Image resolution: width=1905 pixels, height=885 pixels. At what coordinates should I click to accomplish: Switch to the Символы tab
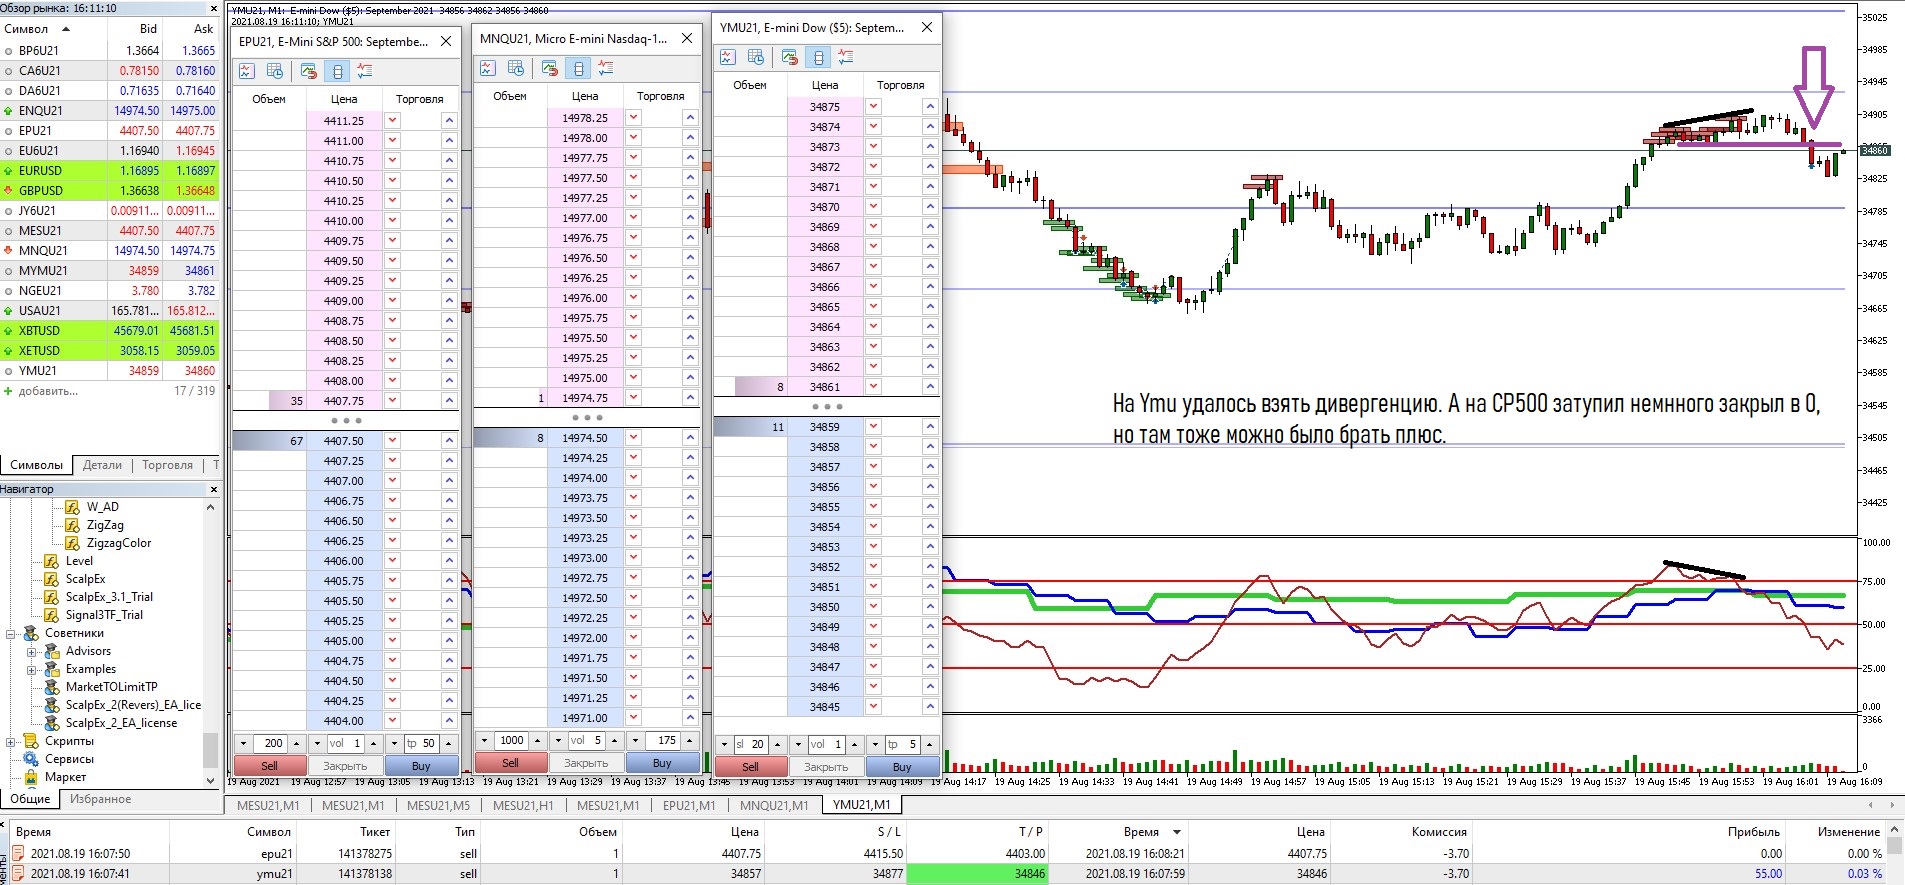tap(37, 465)
